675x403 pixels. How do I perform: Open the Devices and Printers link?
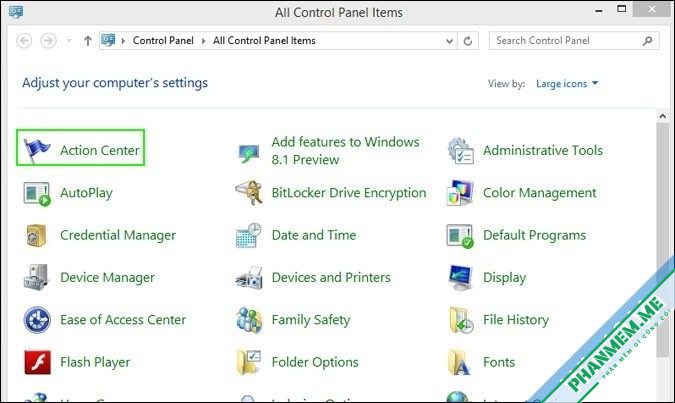tap(331, 277)
